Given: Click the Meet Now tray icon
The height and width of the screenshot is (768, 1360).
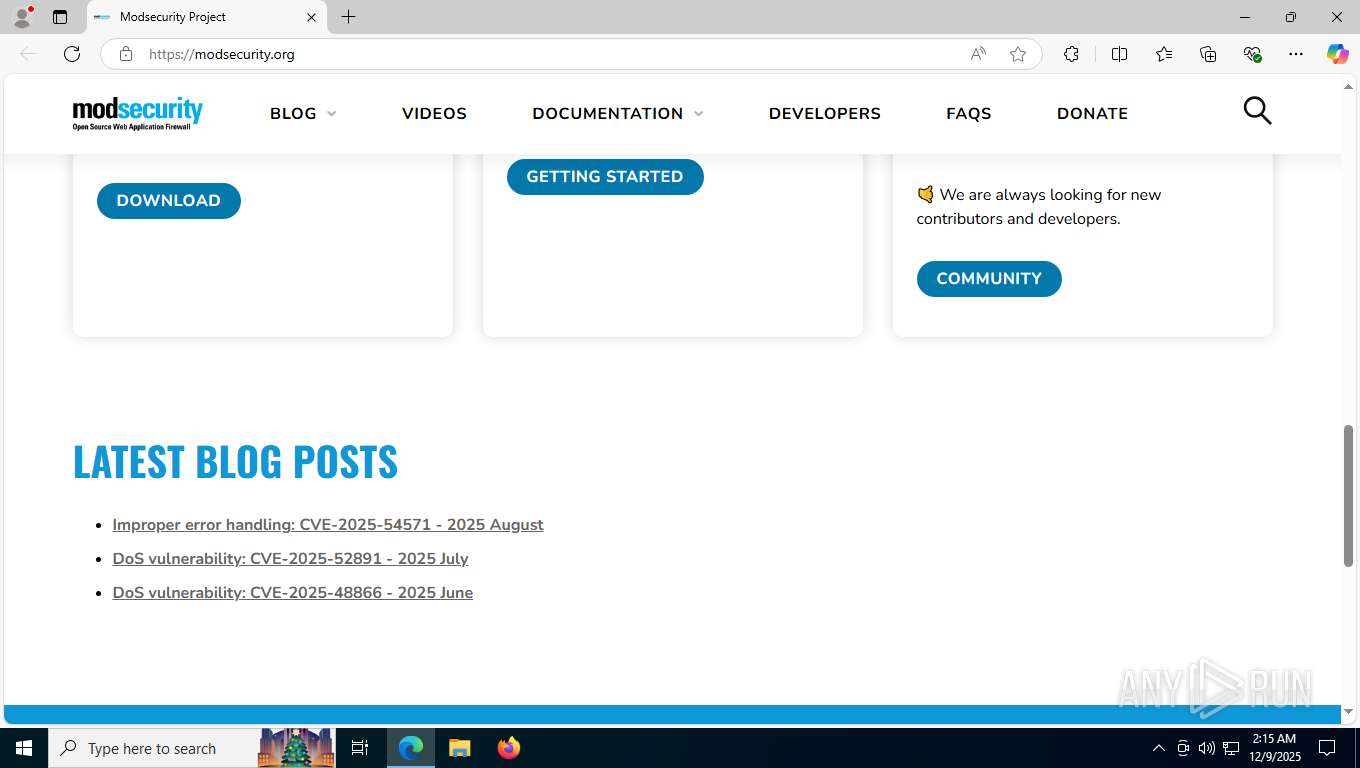Looking at the screenshot, I should pyautogui.click(x=1183, y=748).
